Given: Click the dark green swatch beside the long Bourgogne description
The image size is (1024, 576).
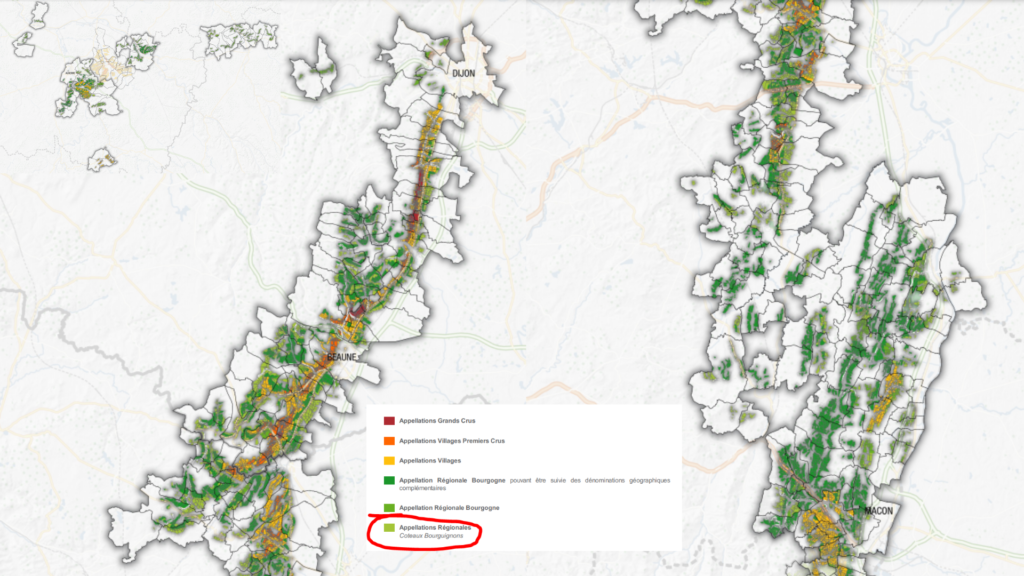Looking at the screenshot, I should coord(390,481).
